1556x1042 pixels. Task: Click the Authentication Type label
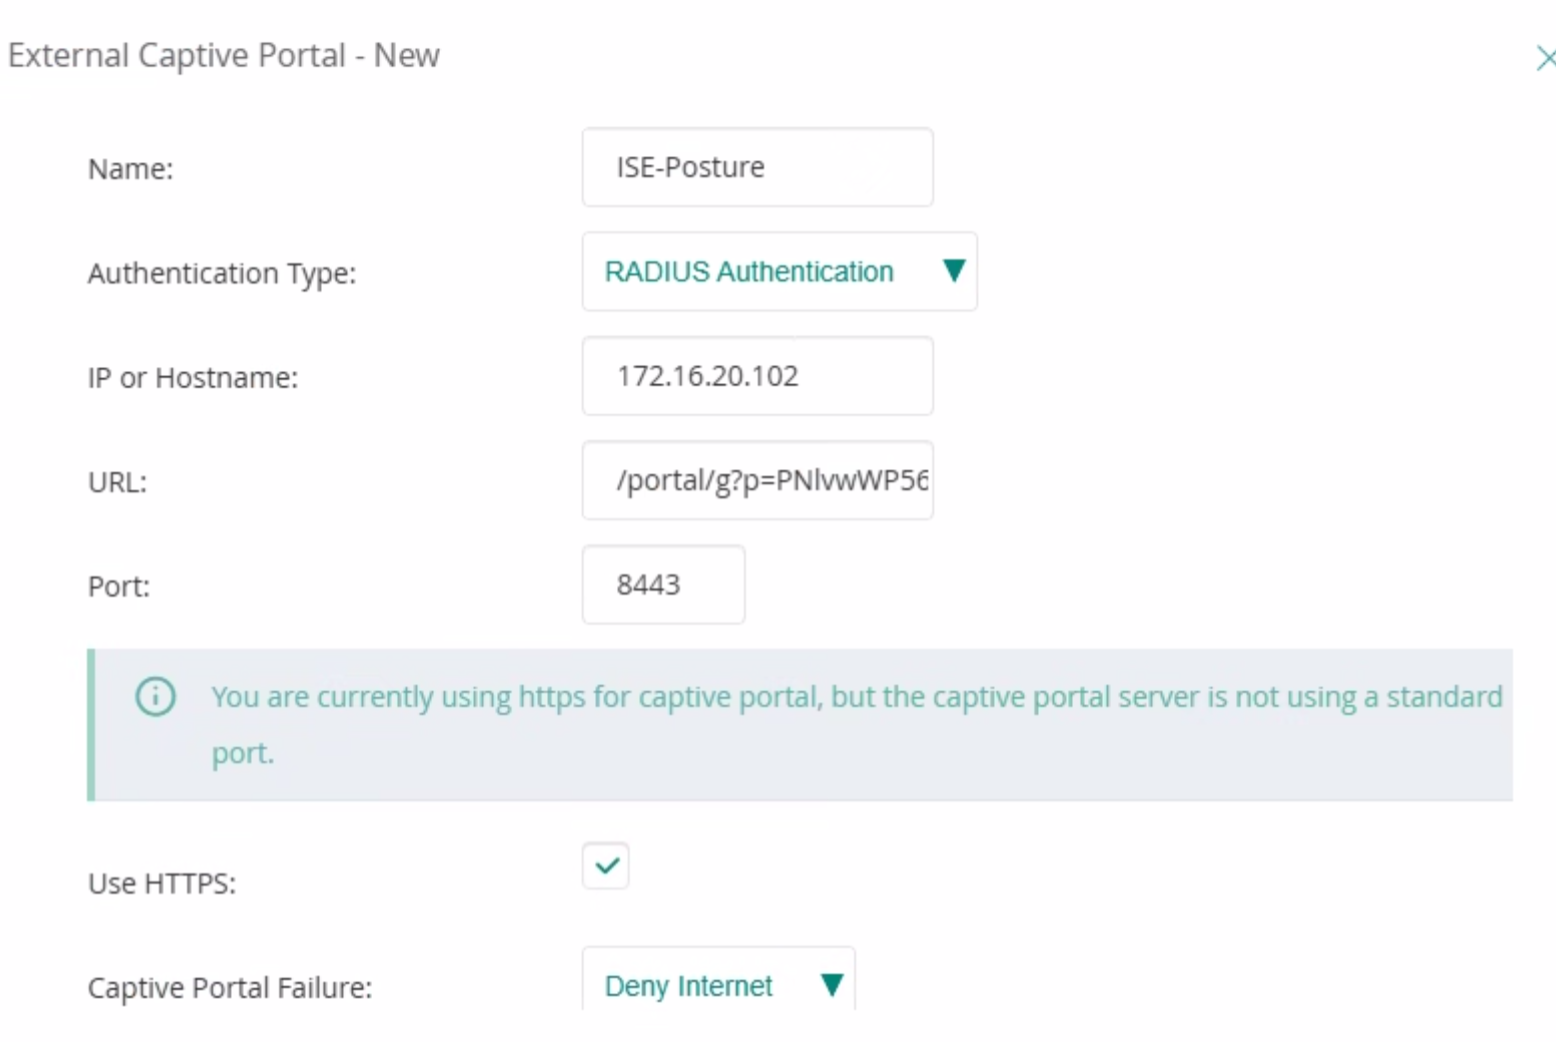point(221,273)
